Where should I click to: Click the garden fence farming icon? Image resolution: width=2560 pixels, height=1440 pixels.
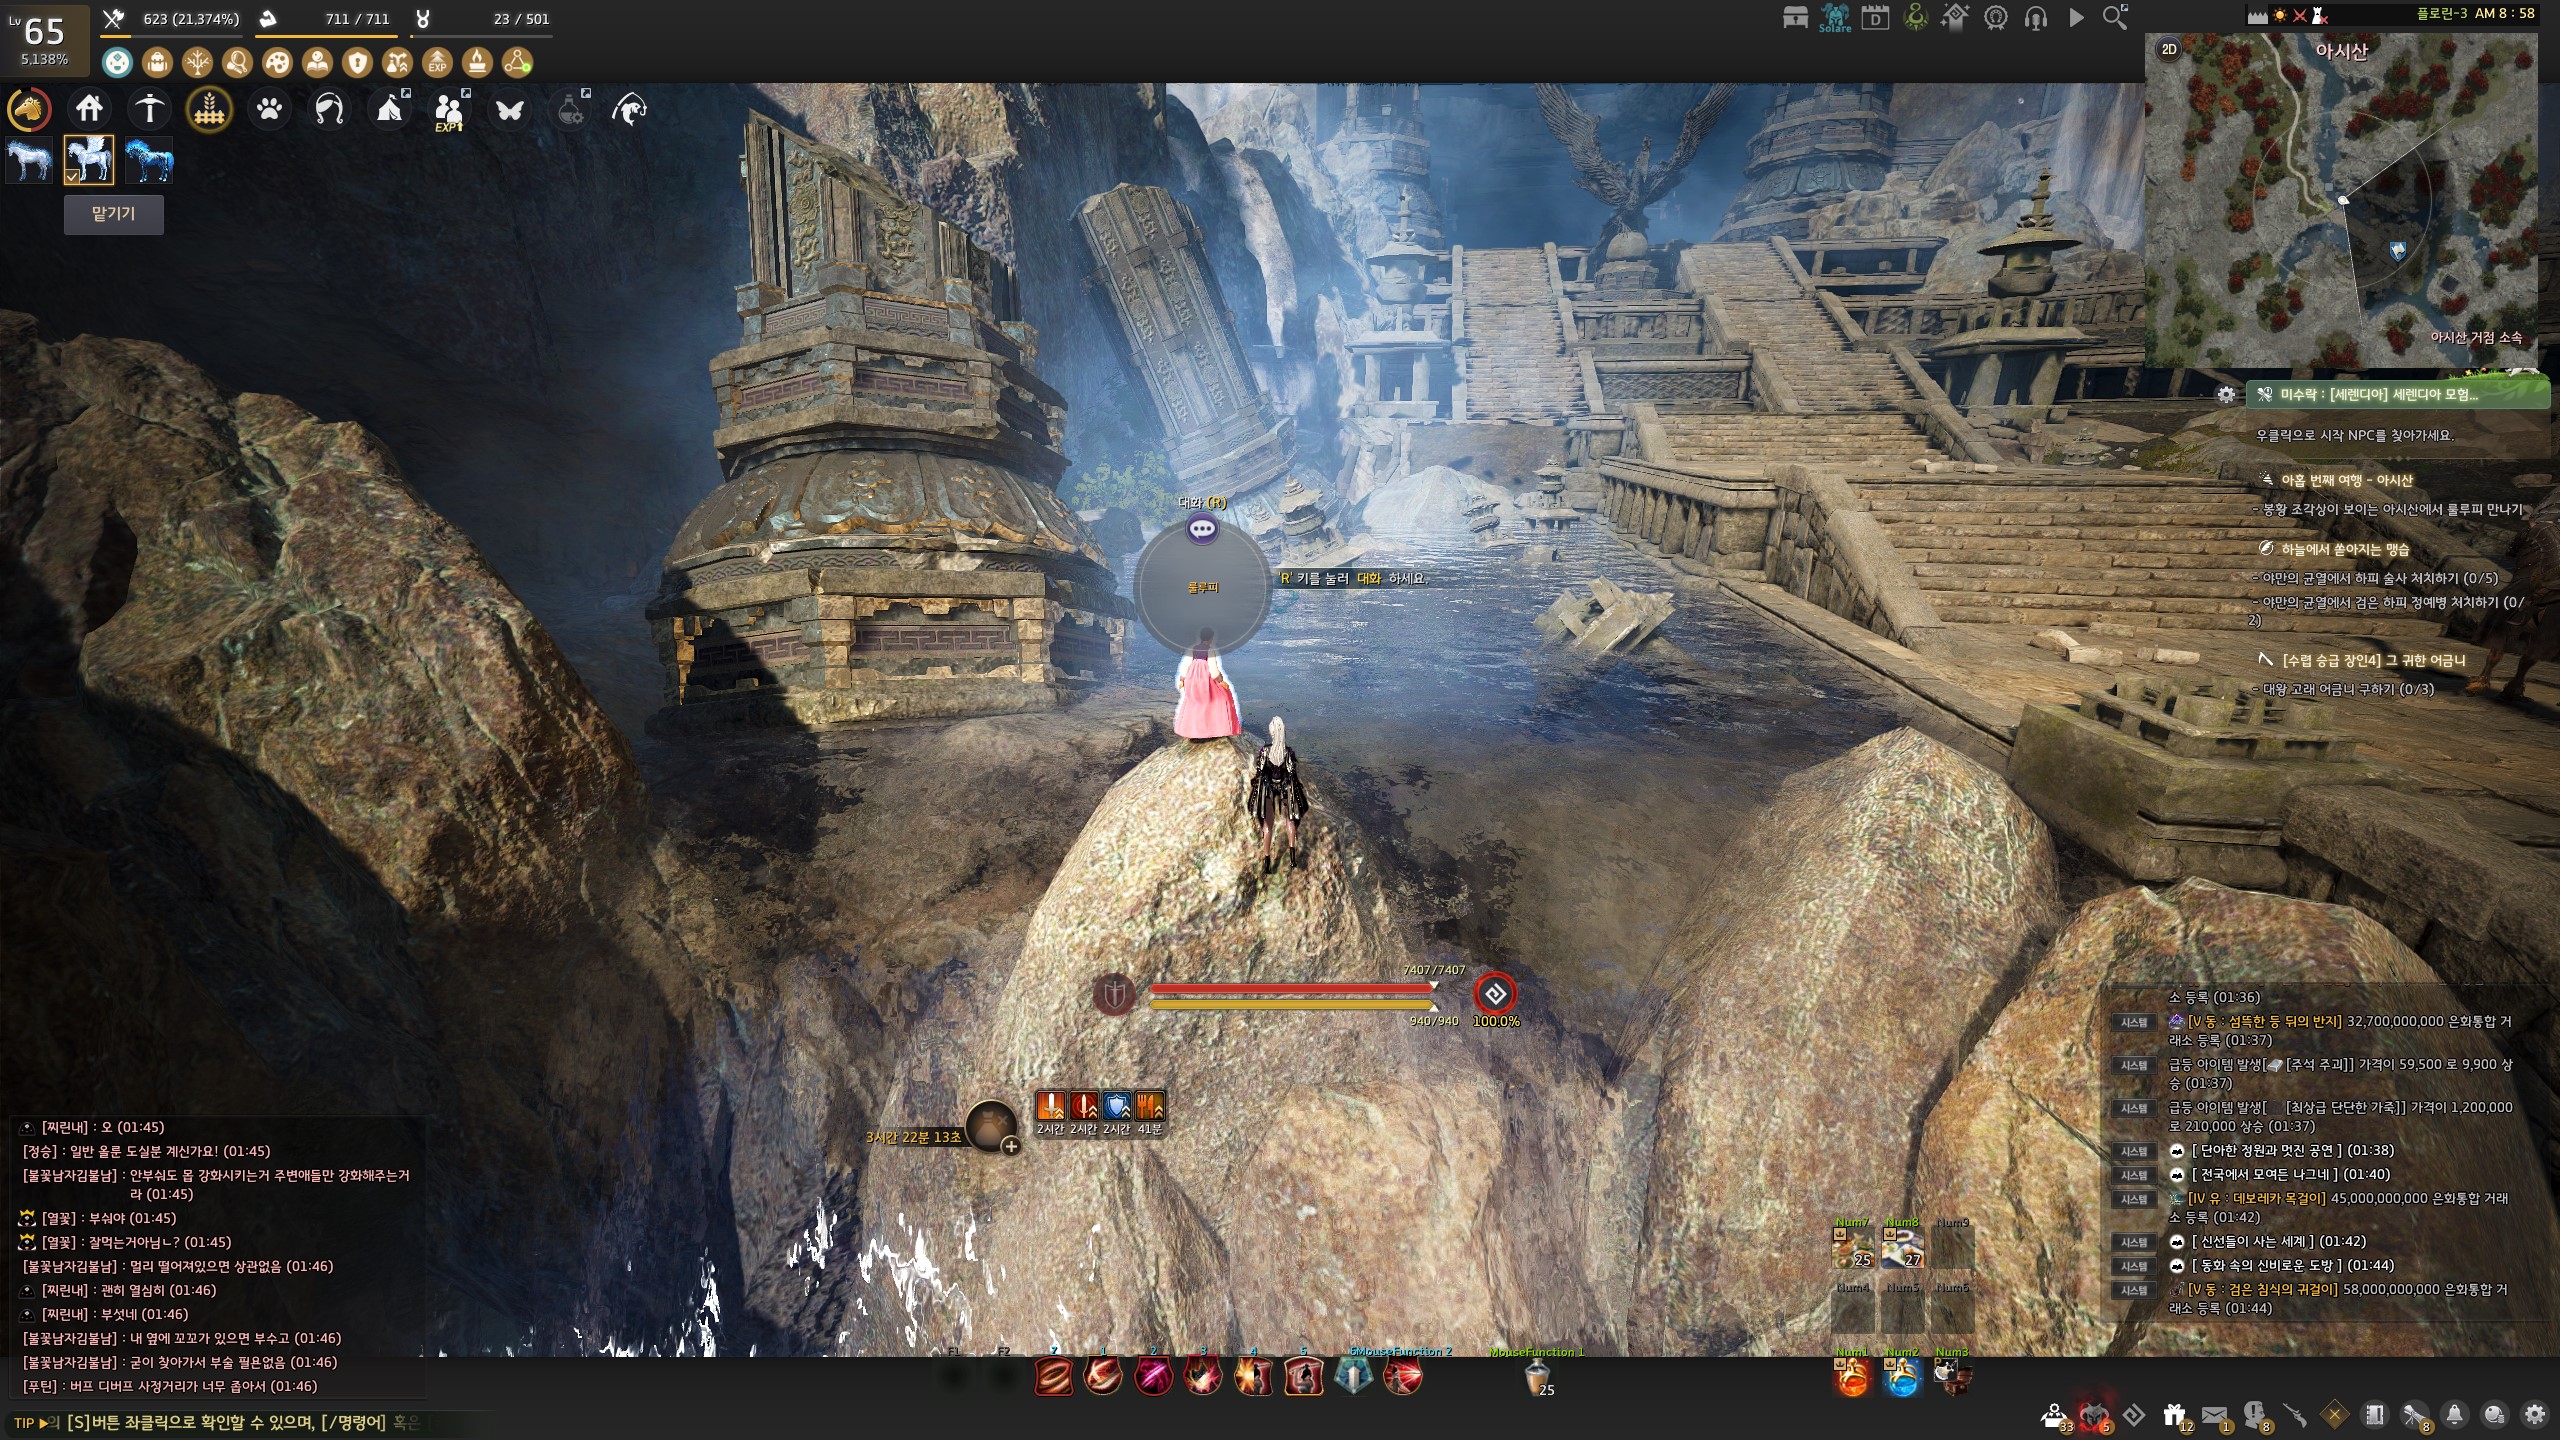pyautogui.click(x=209, y=109)
